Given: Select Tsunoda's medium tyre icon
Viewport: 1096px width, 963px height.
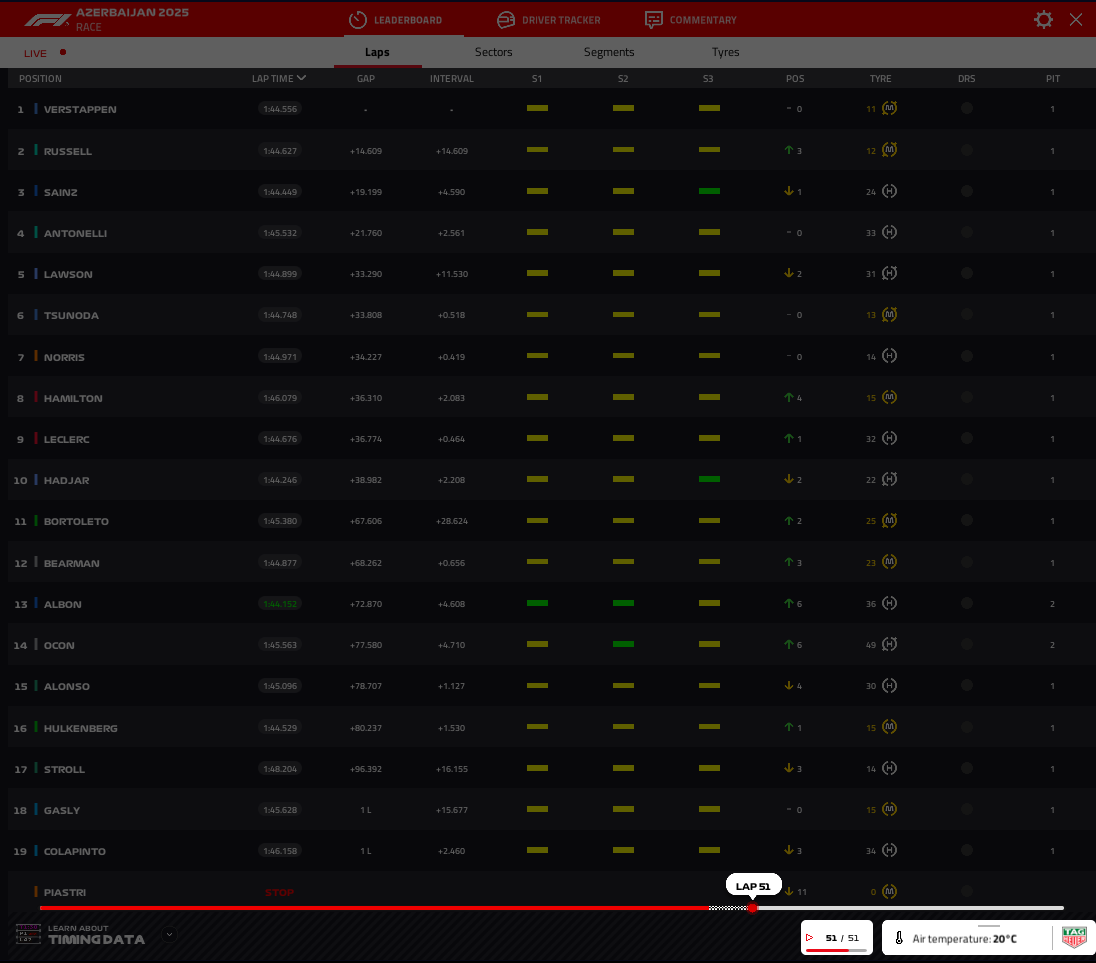Looking at the screenshot, I should (x=889, y=314).
